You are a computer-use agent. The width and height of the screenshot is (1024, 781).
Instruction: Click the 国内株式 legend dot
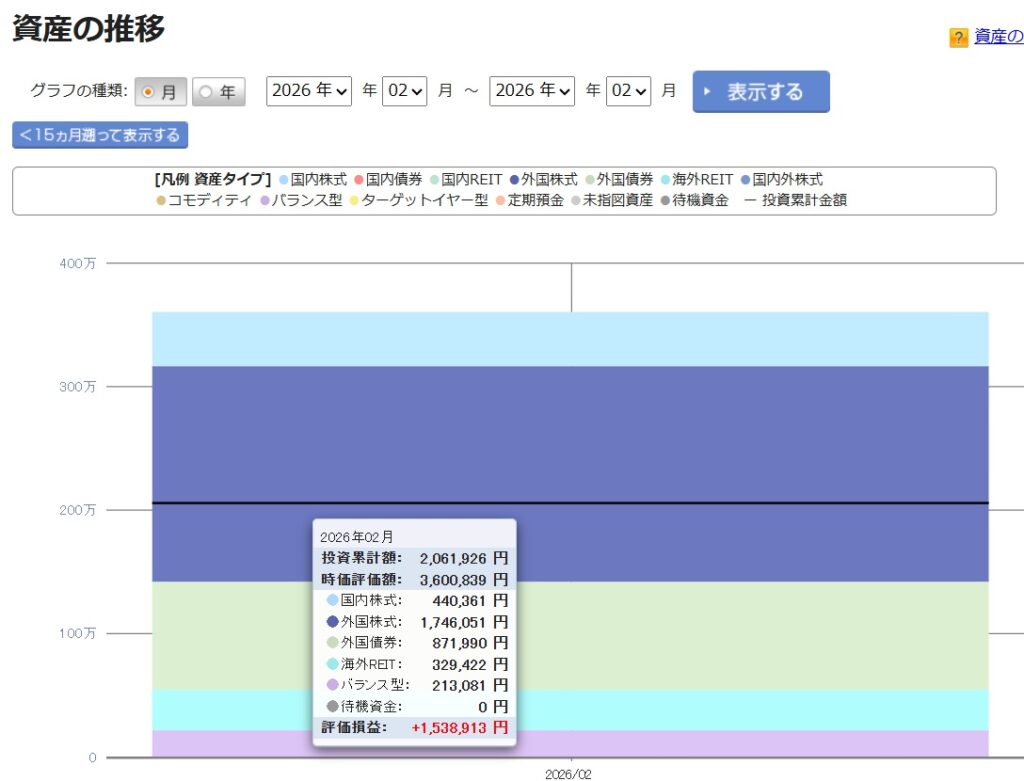click(x=284, y=180)
